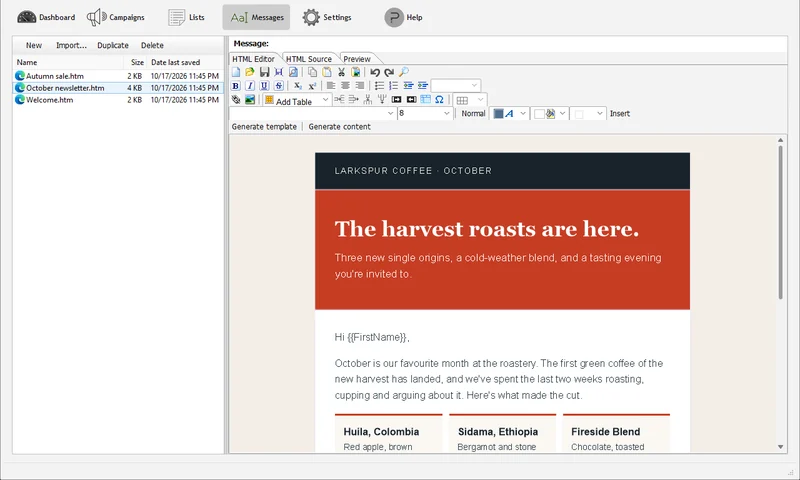Toggle italic formatting

250,86
